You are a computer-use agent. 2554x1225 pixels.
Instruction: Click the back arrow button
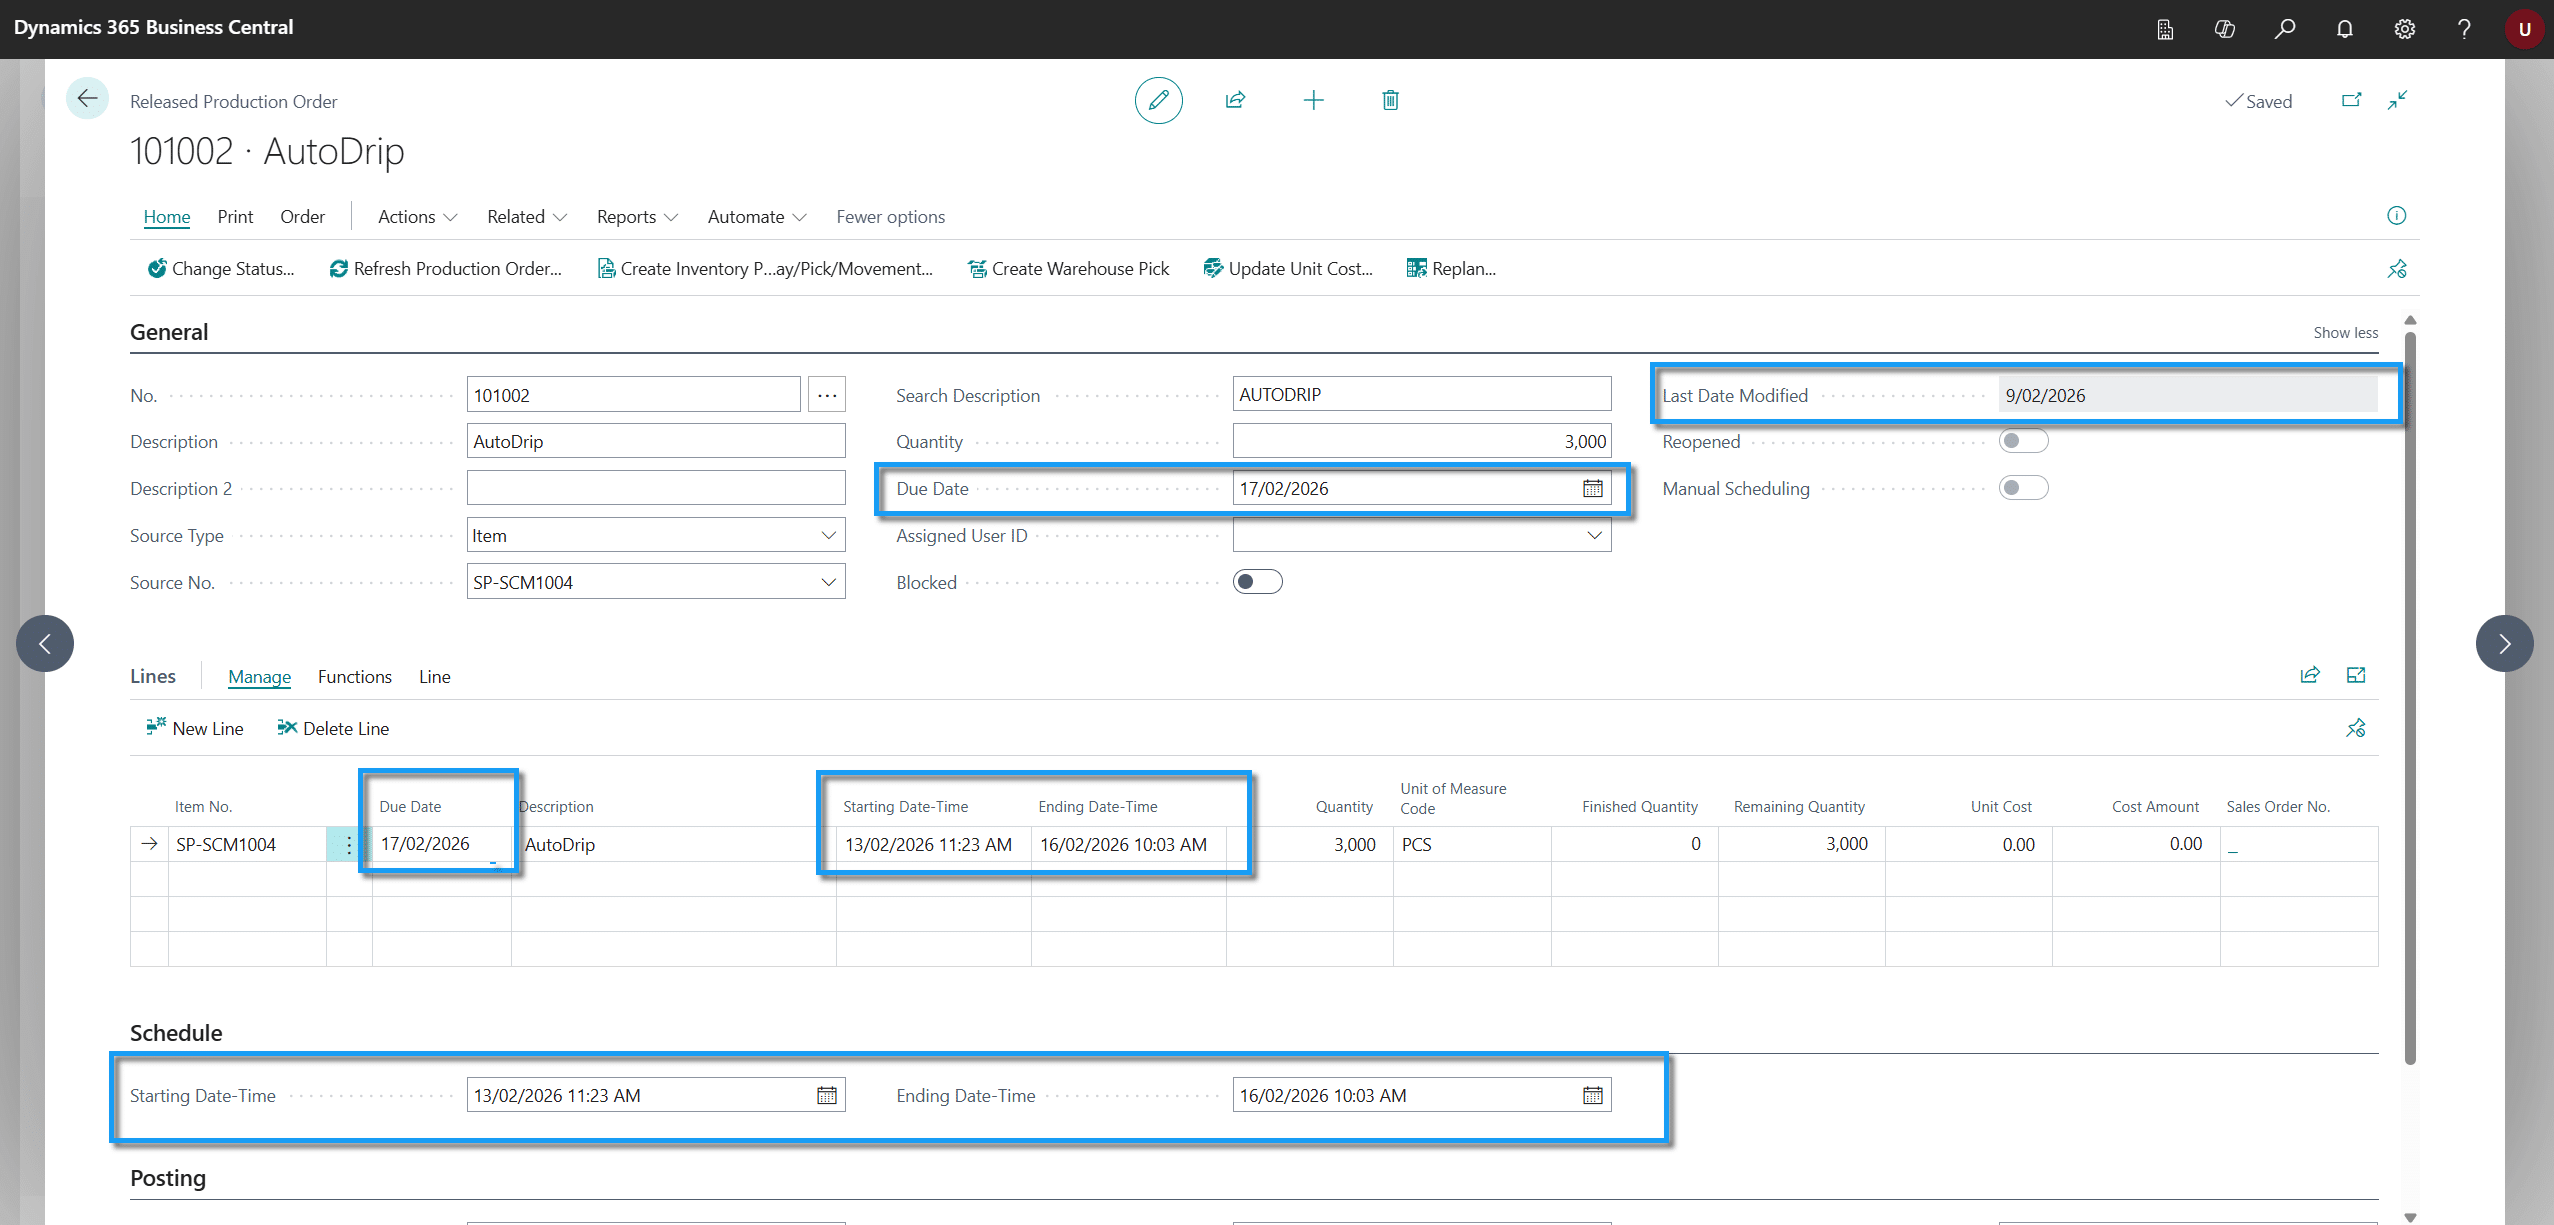tap(87, 99)
